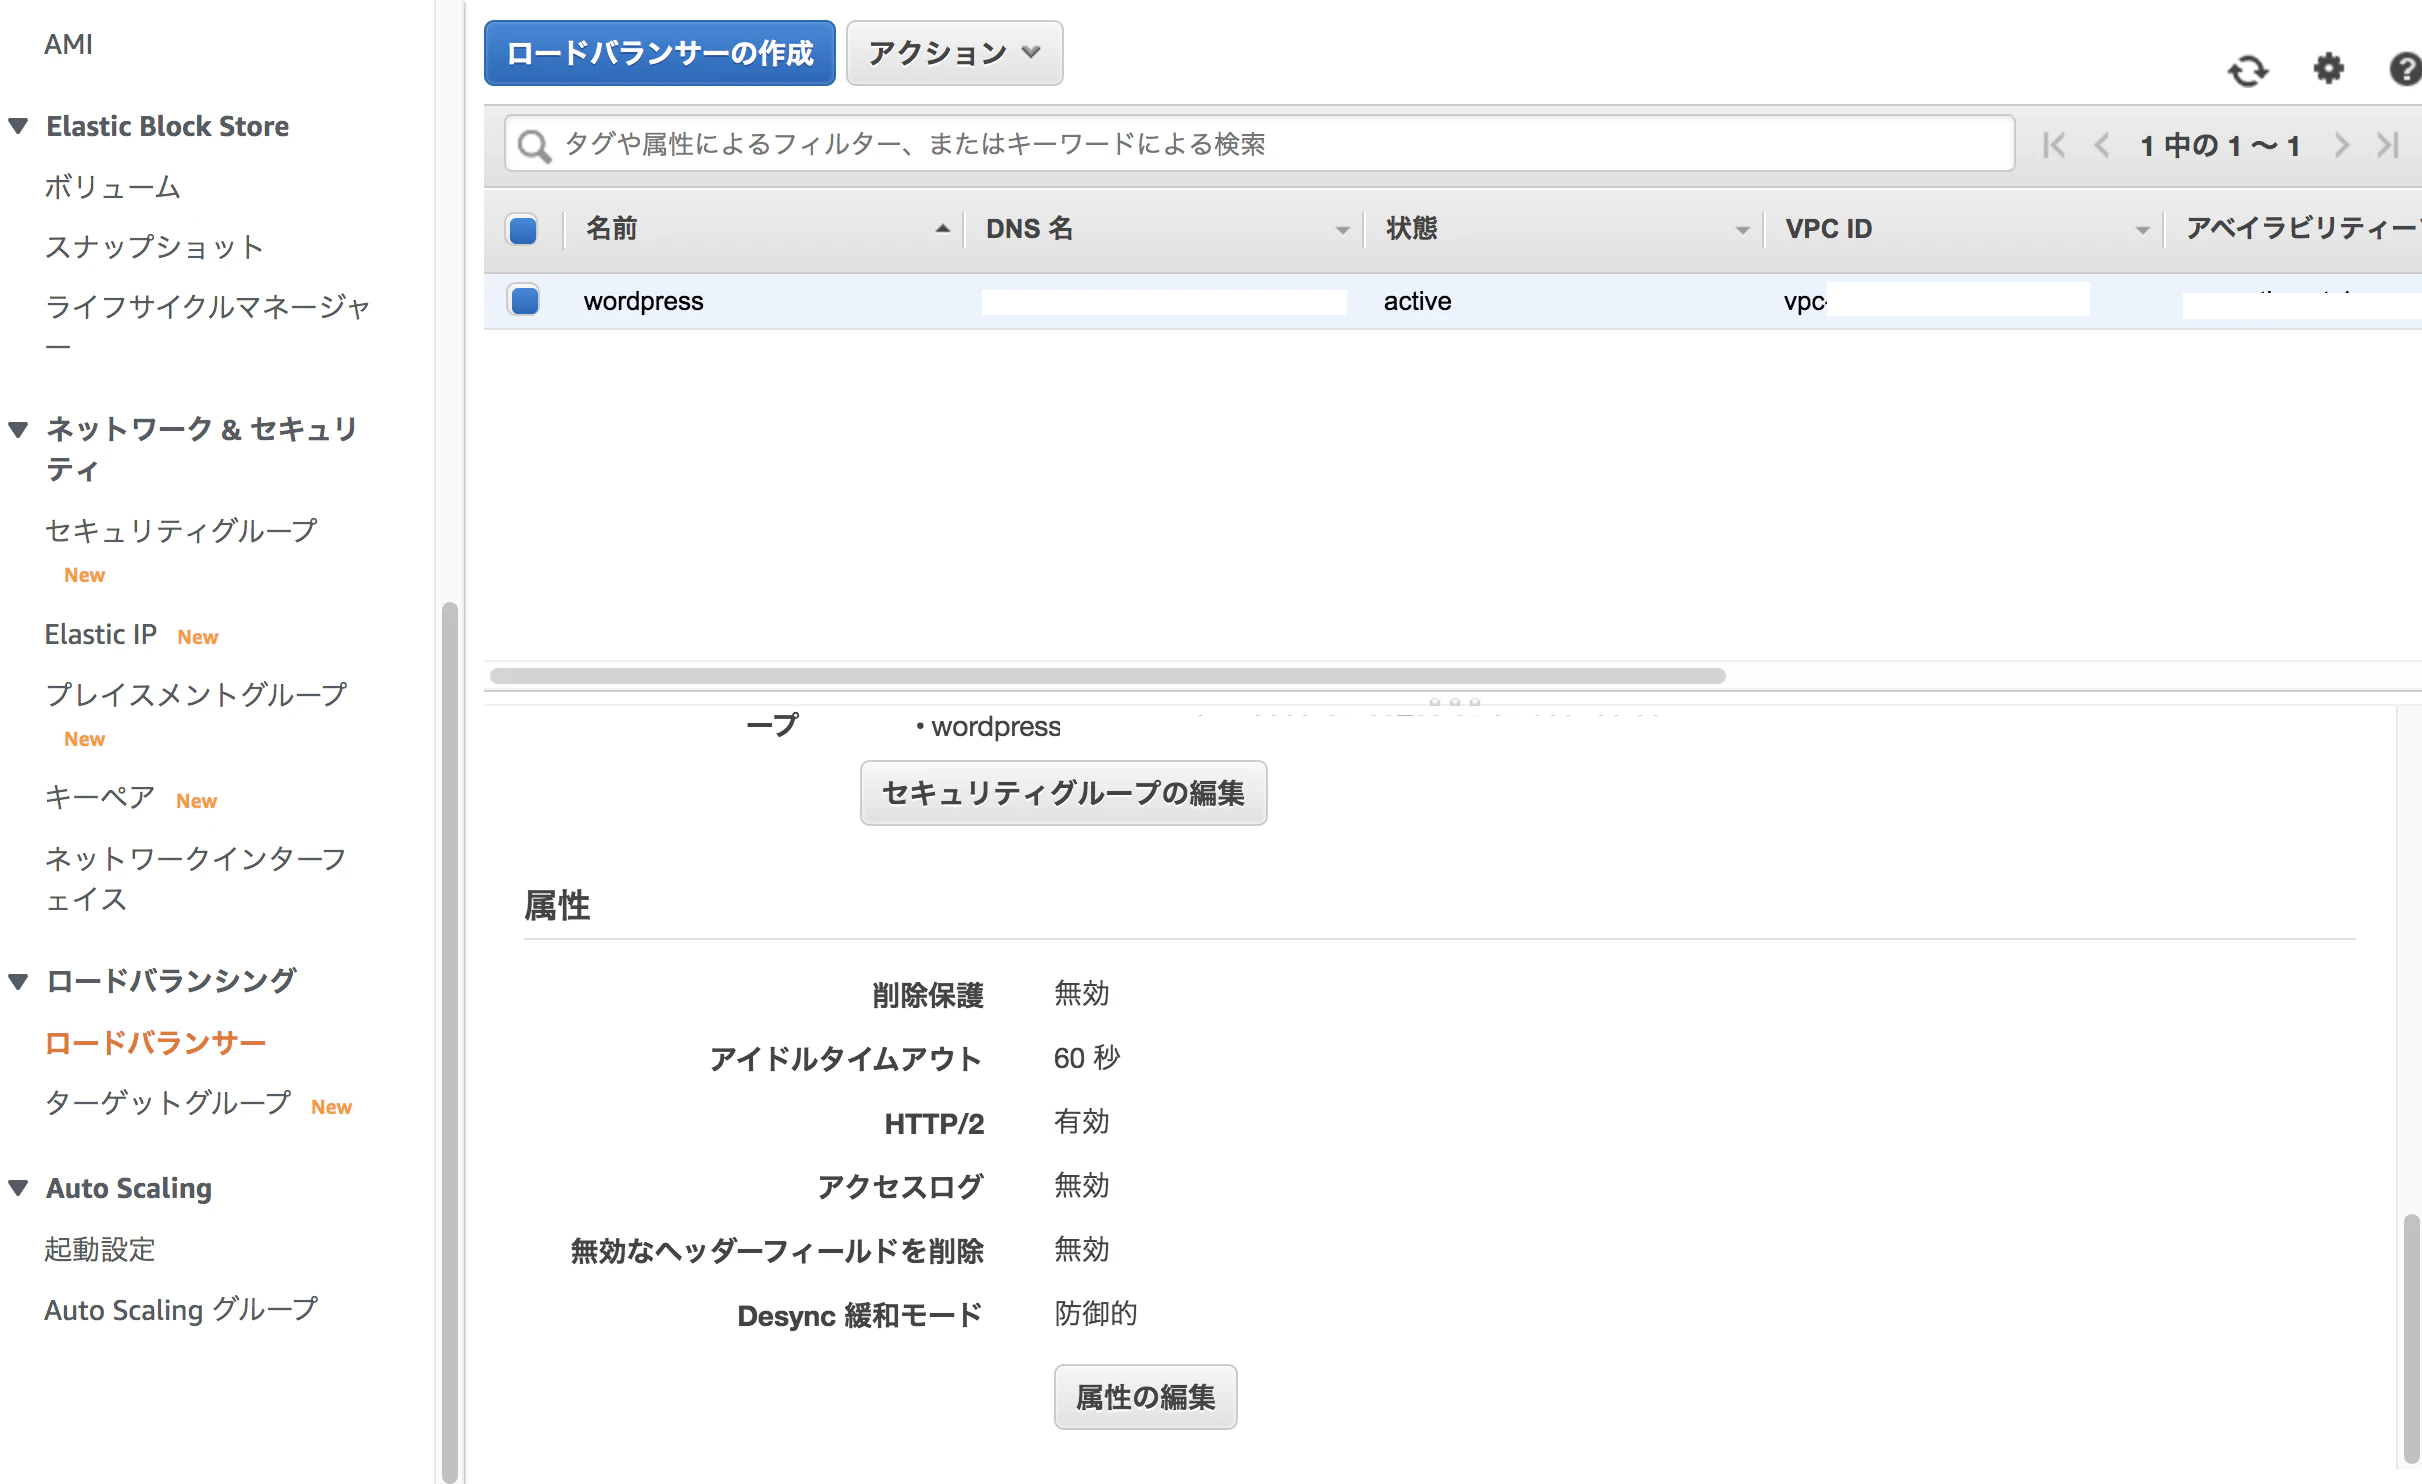Viewport: 2422px width, 1484px height.
Task: Select the wordpress name cell
Action: point(644,301)
